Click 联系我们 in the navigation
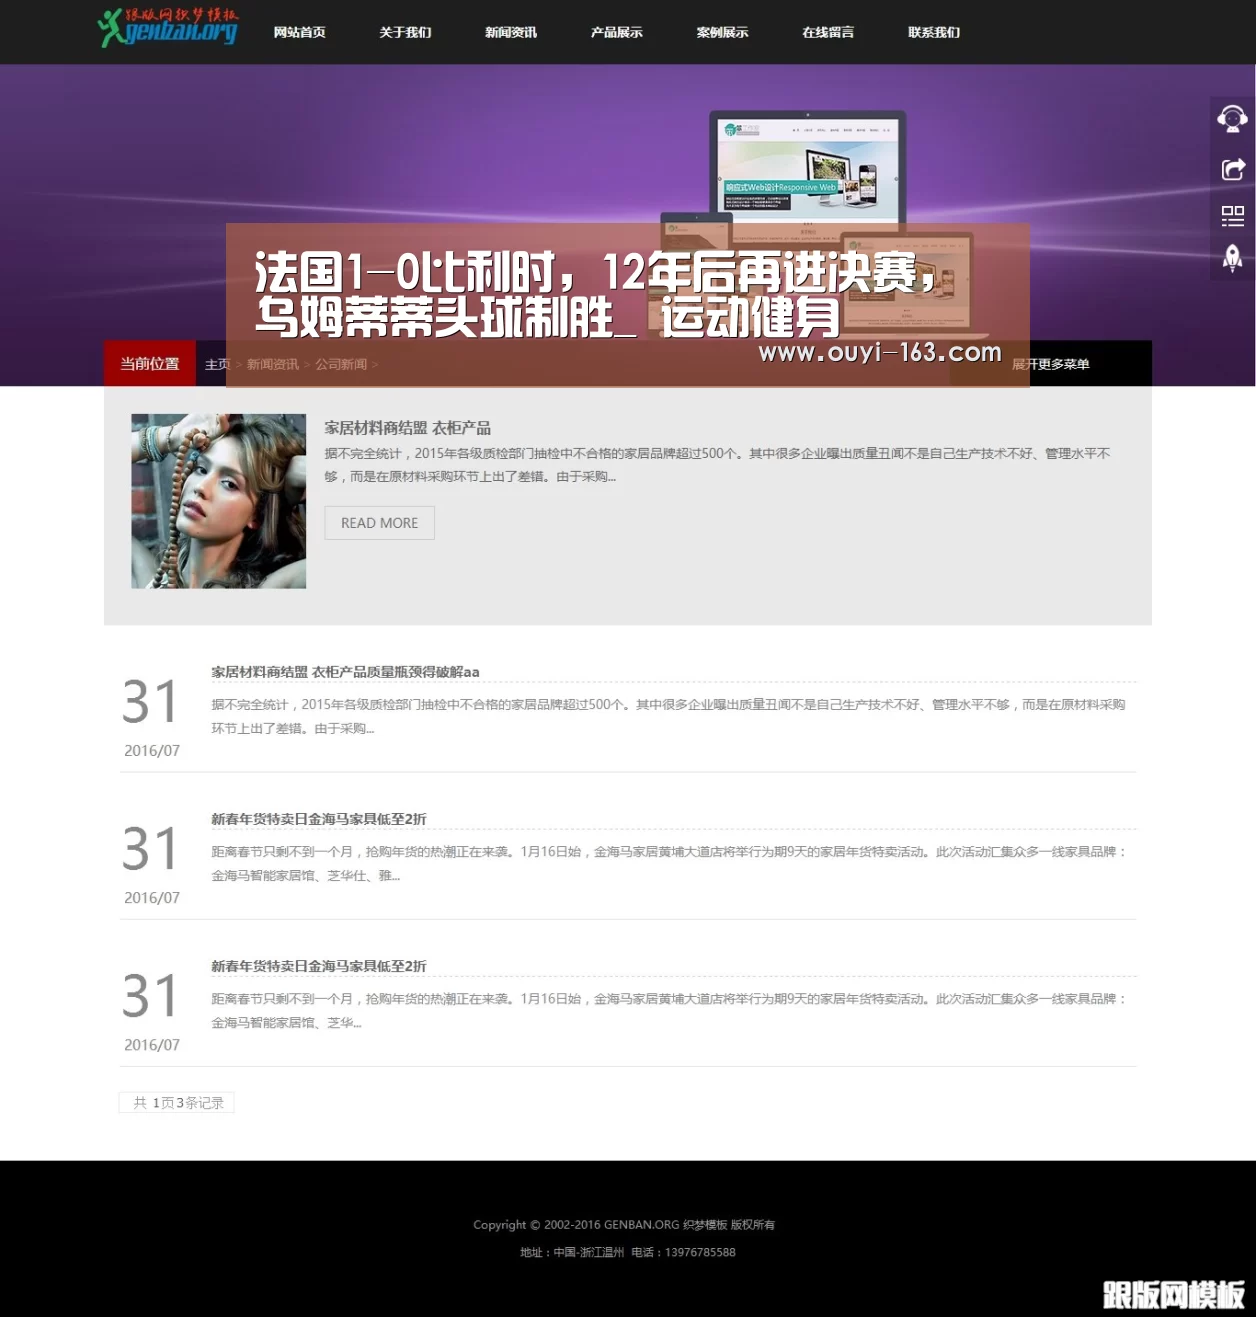Image resolution: width=1256 pixels, height=1317 pixels. [934, 32]
